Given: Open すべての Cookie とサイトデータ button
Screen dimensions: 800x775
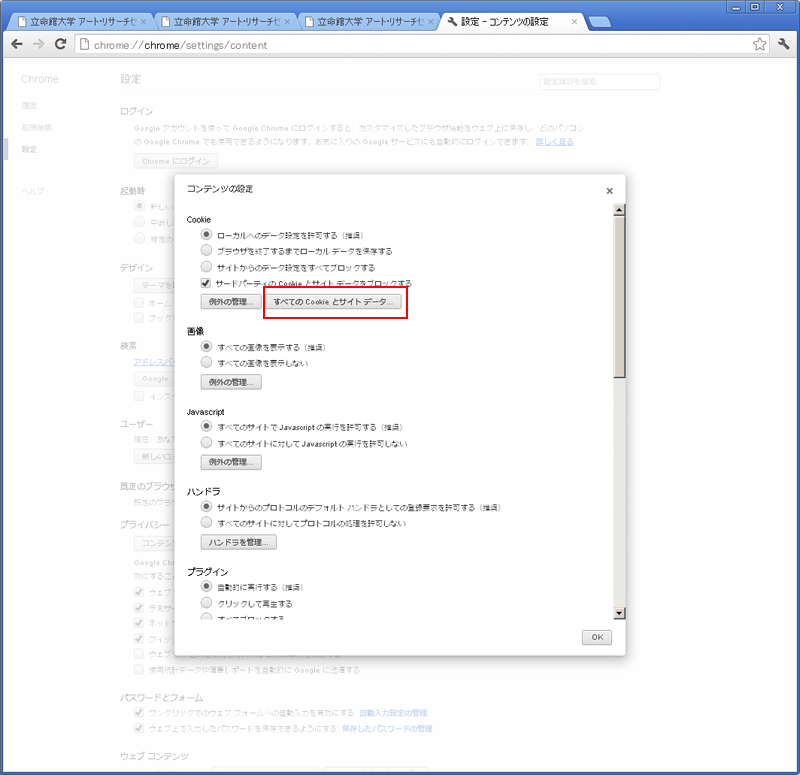Looking at the screenshot, I should (333, 302).
